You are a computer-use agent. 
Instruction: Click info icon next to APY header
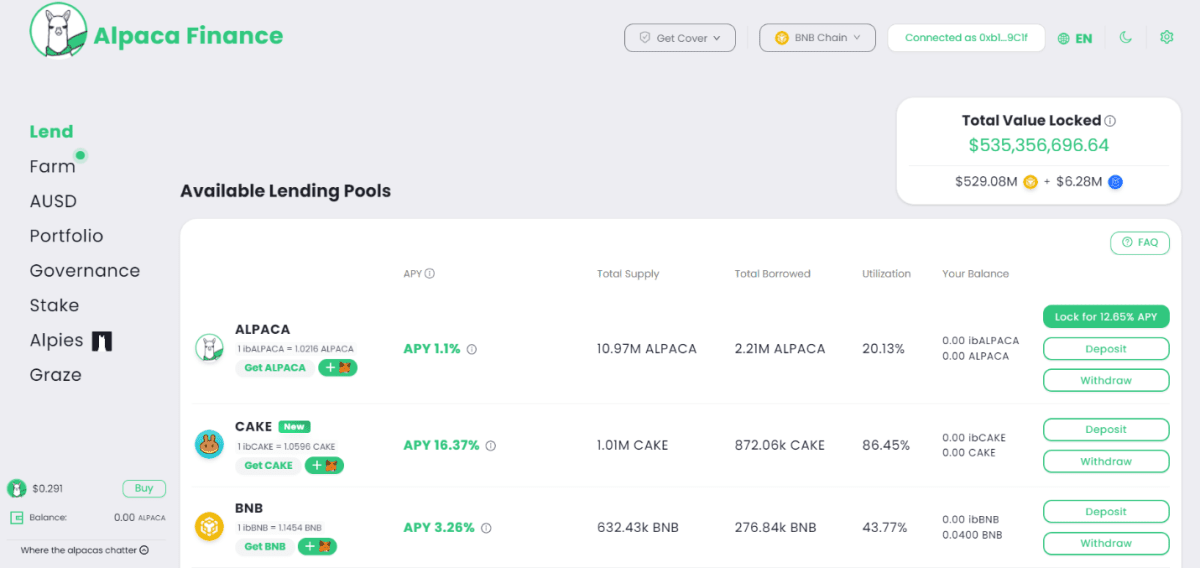(x=430, y=273)
